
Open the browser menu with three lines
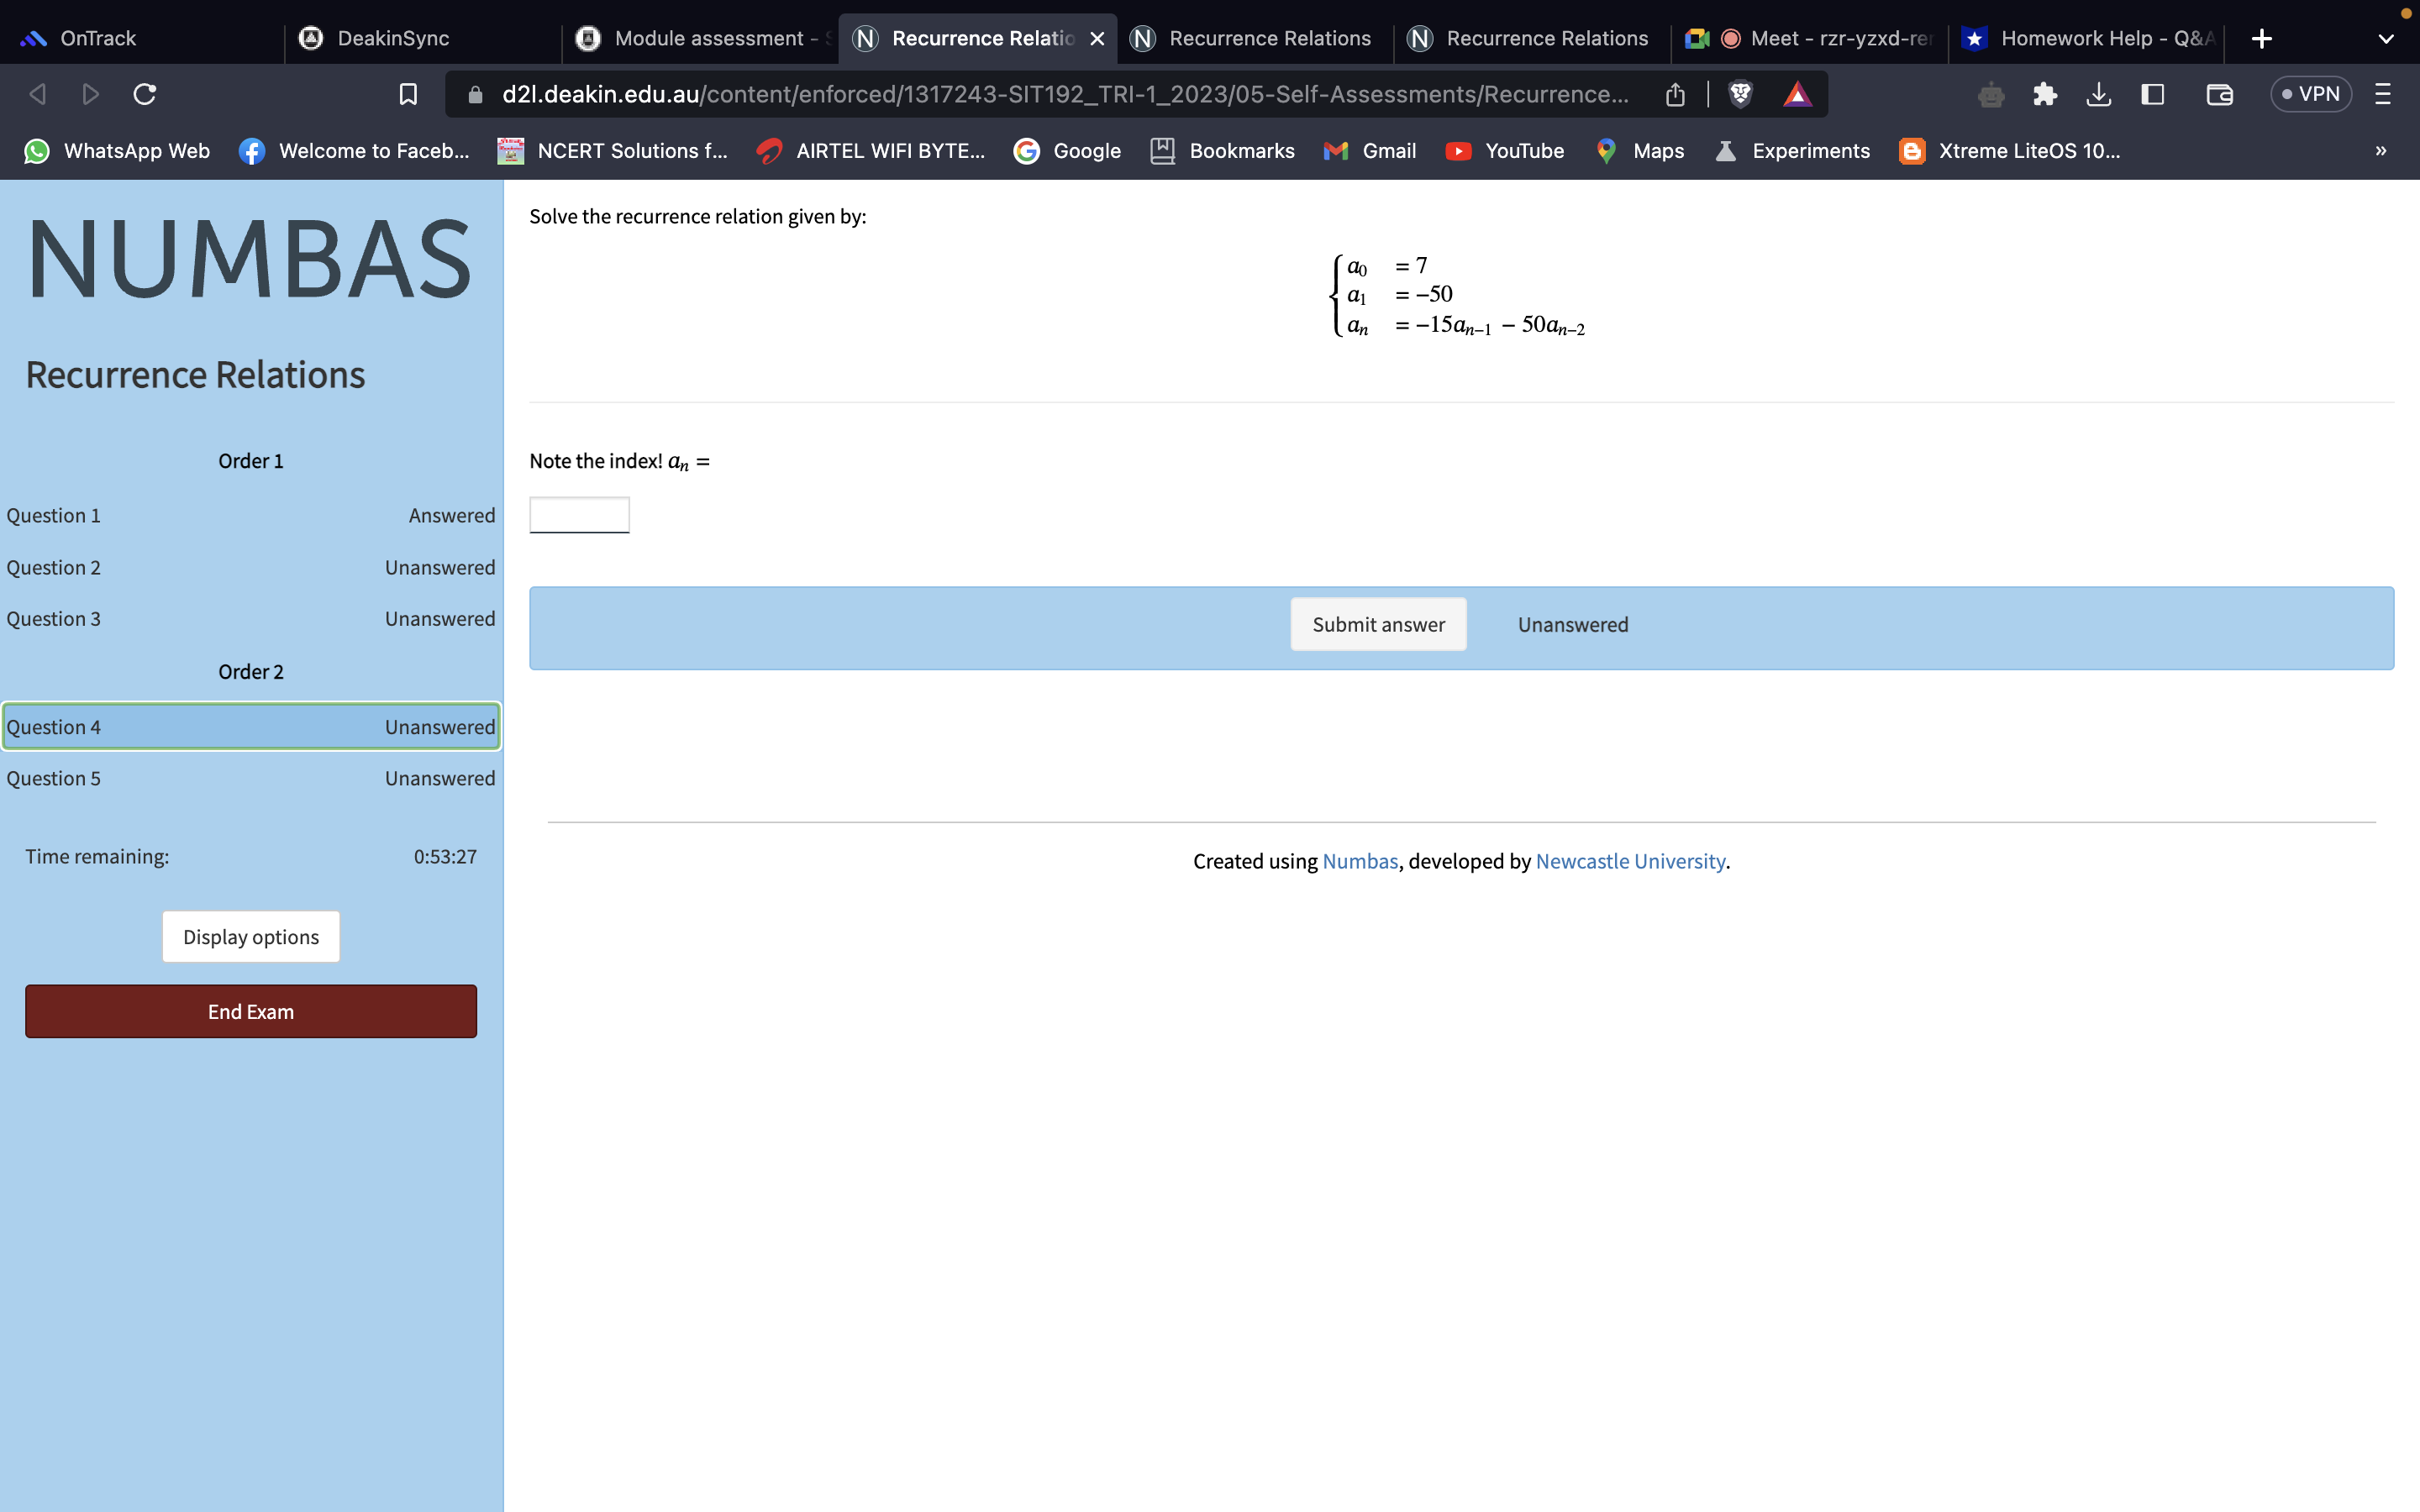2383,93
